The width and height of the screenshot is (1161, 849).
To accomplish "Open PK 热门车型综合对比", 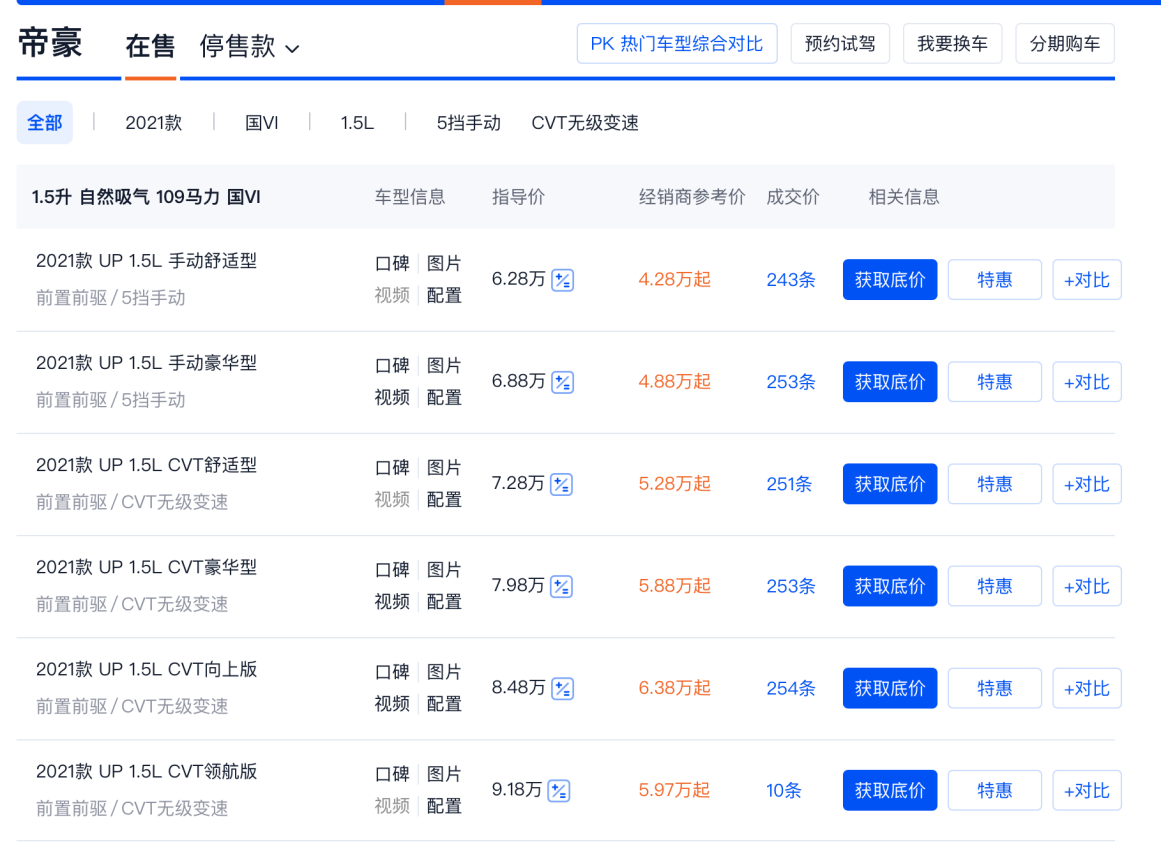I will 676,44.
